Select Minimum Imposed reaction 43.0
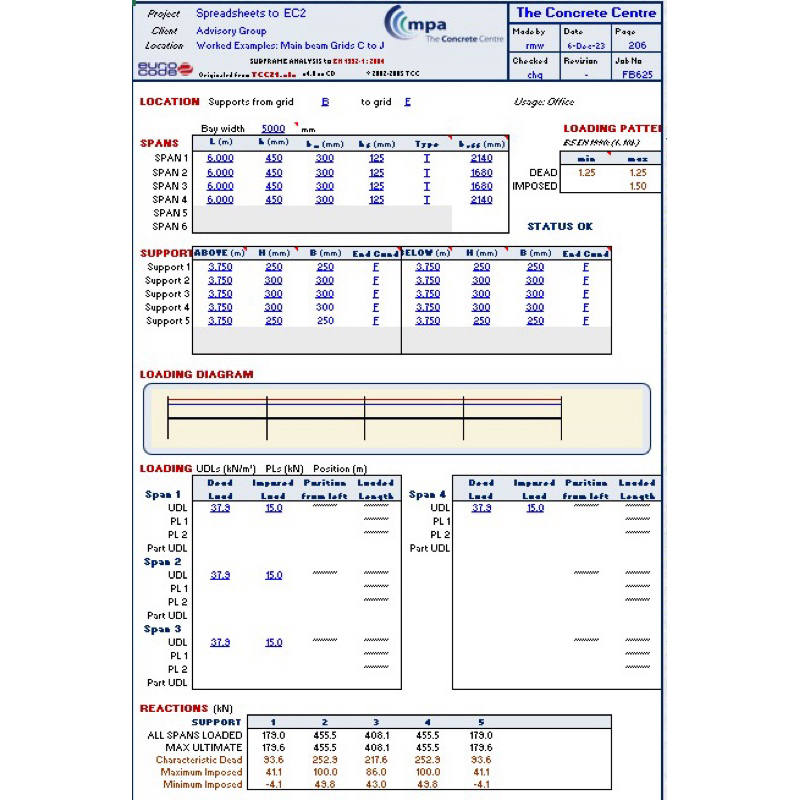Viewport: 800px width, 800px height. coord(376,785)
